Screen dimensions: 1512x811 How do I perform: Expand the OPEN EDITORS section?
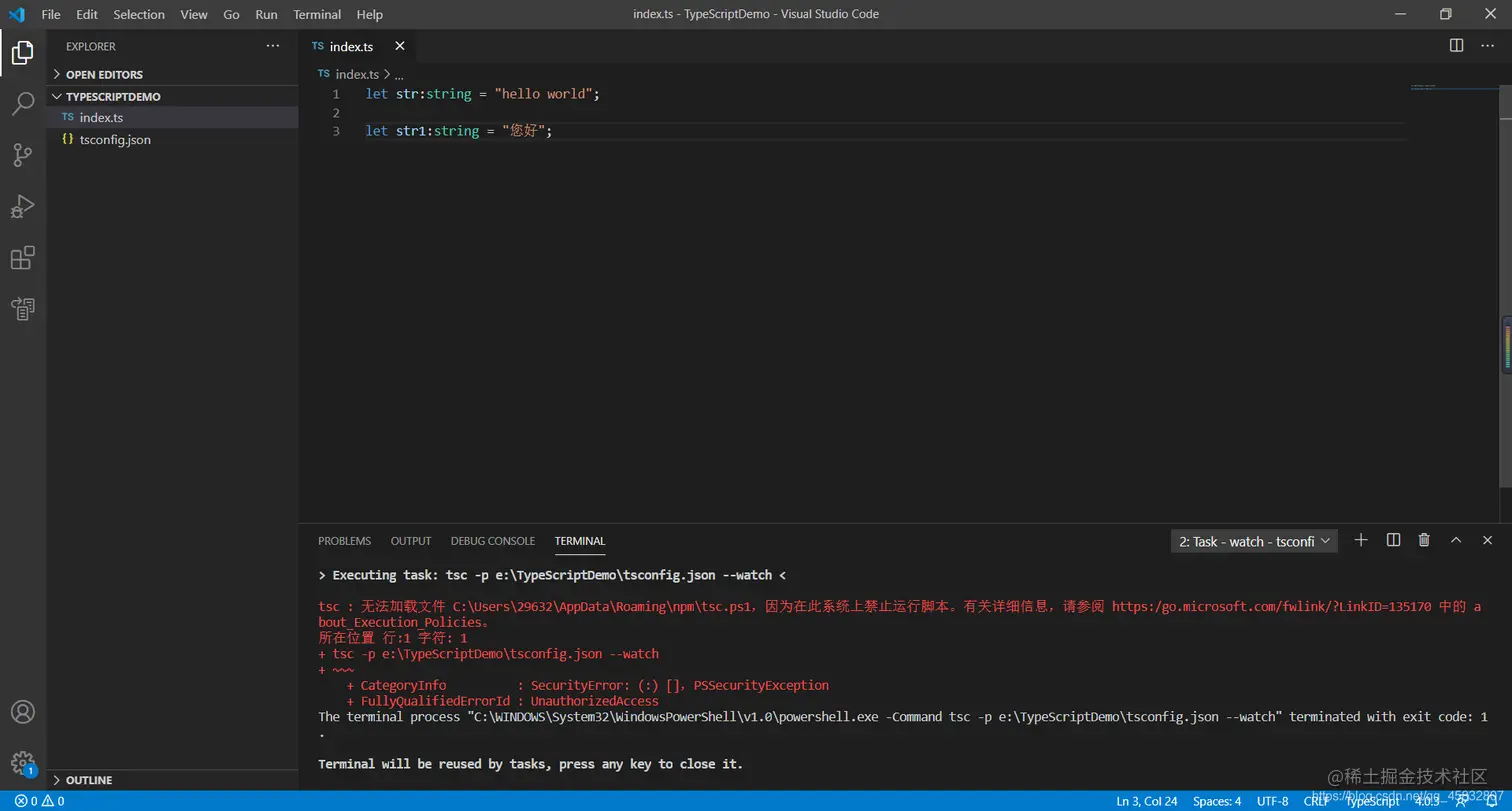[x=172, y=74]
